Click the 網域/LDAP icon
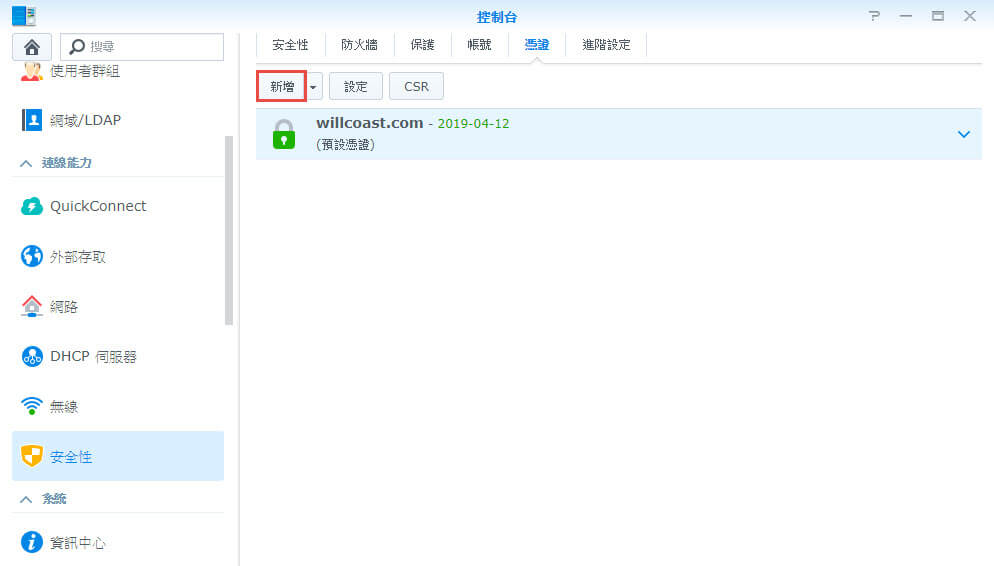The image size is (994, 566). point(32,120)
